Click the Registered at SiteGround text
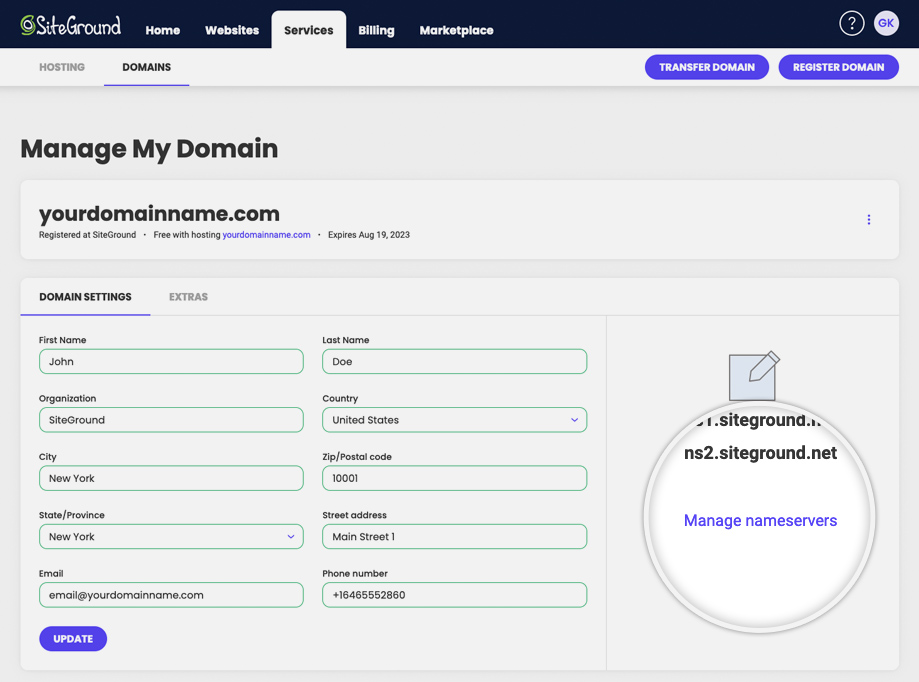 (87, 235)
